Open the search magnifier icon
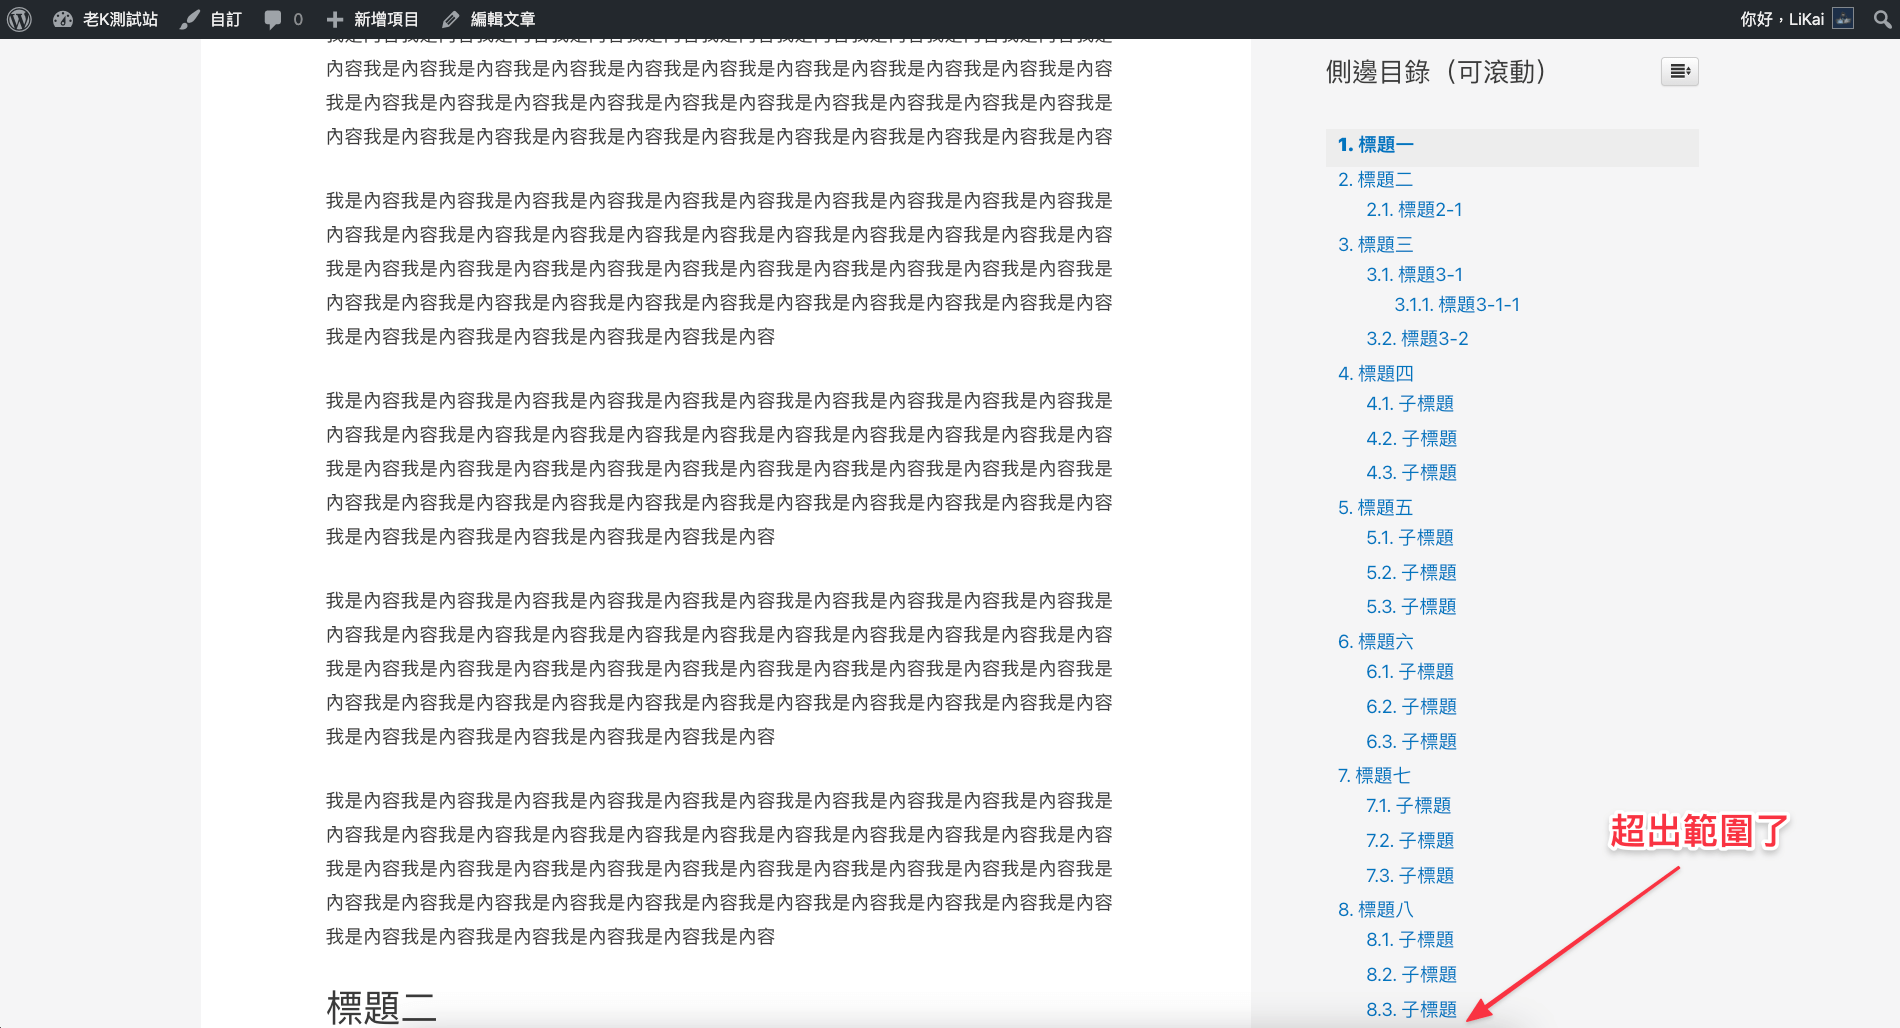The width and height of the screenshot is (1900, 1028). [1882, 19]
